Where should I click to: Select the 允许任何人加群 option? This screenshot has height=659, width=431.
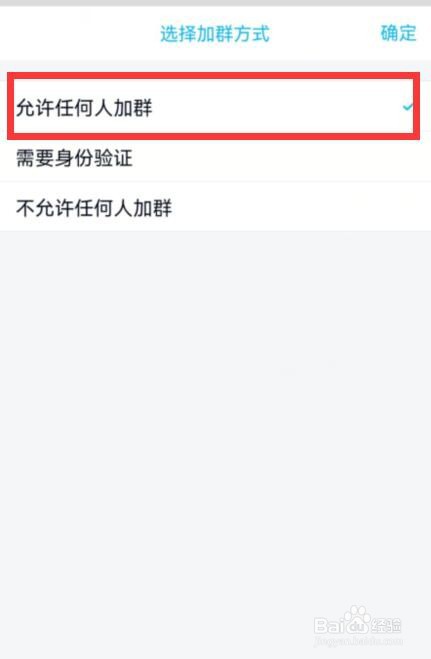click(x=213, y=106)
